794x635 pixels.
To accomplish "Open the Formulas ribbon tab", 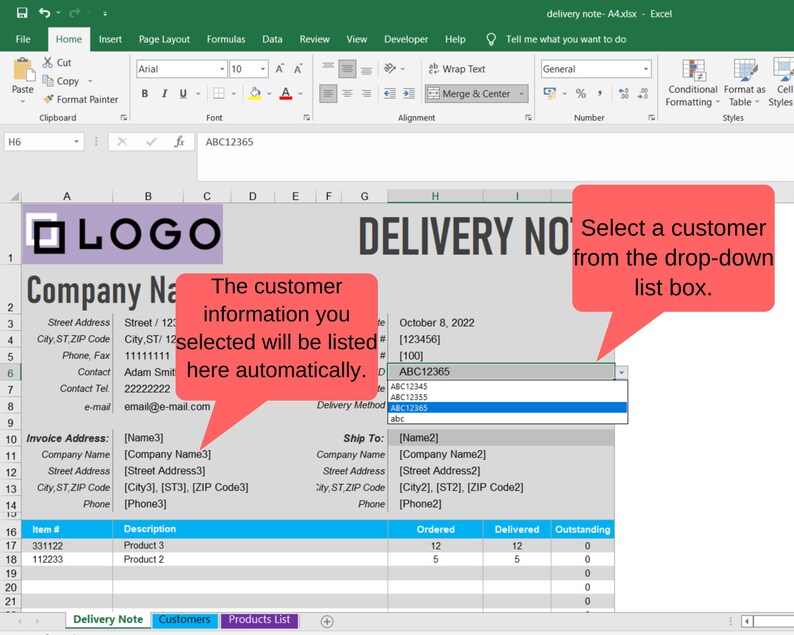I will pyautogui.click(x=226, y=39).
